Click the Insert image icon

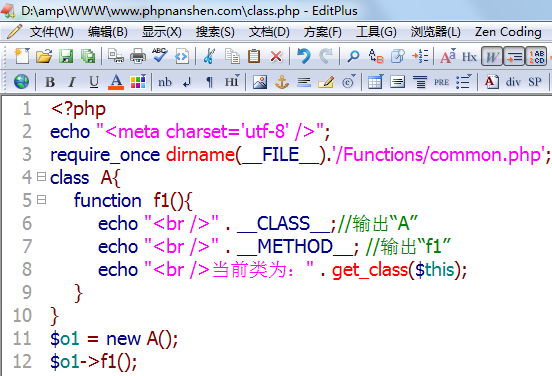click(260, 82)
